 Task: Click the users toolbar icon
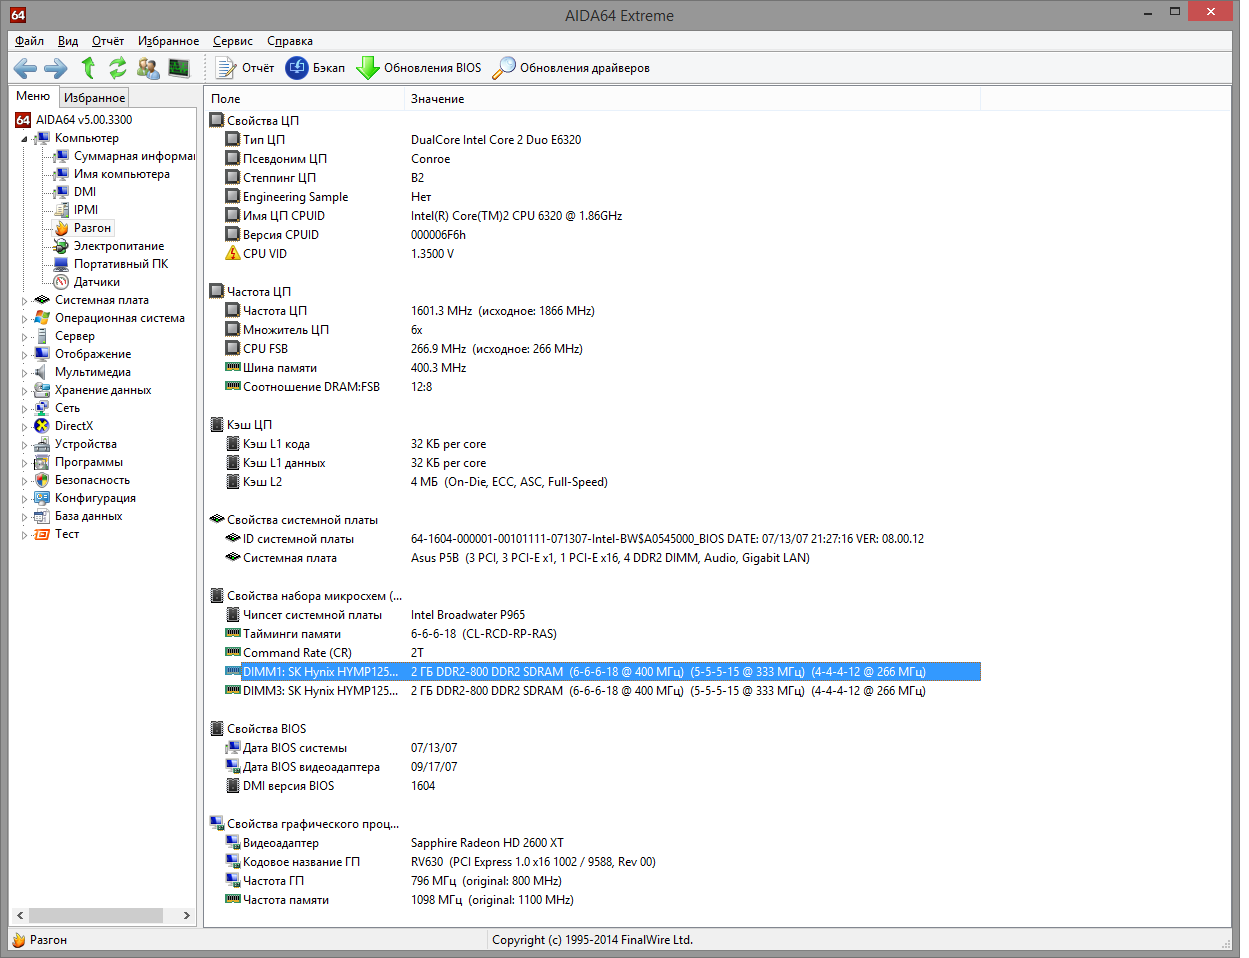[148, 68]
